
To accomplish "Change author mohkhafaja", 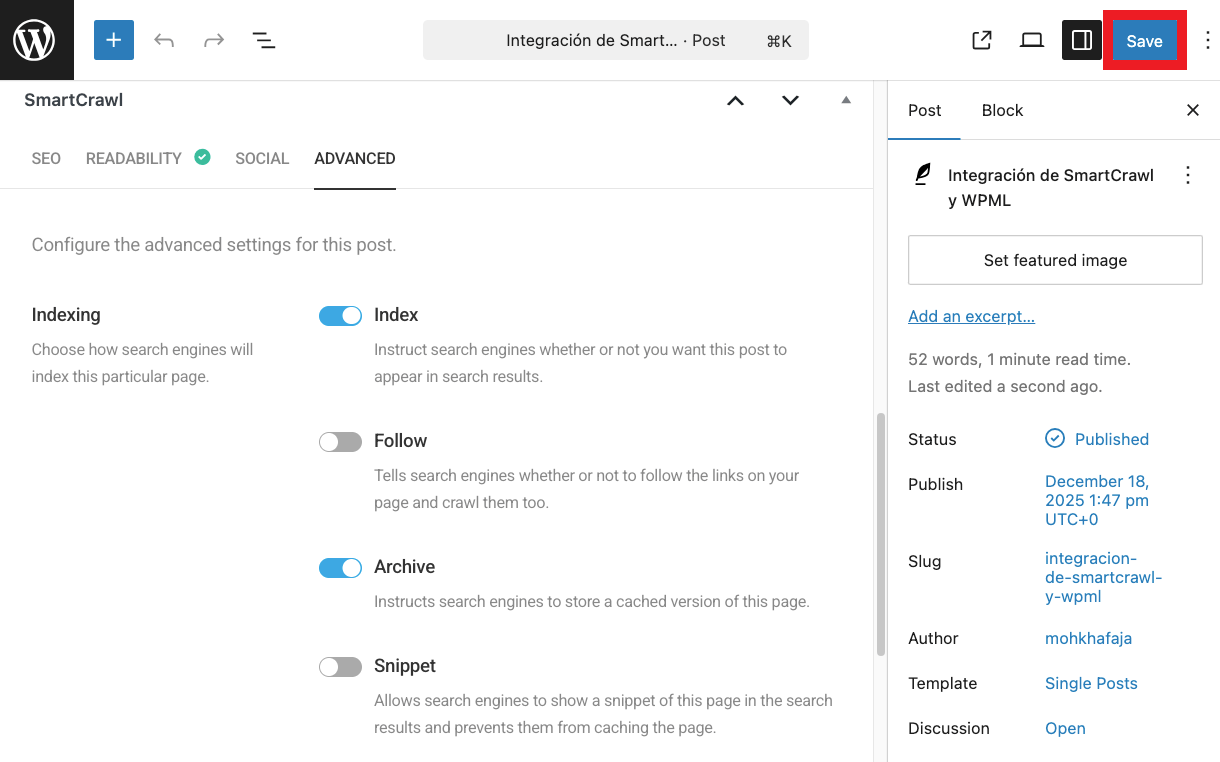I will tap(1088, 638).
